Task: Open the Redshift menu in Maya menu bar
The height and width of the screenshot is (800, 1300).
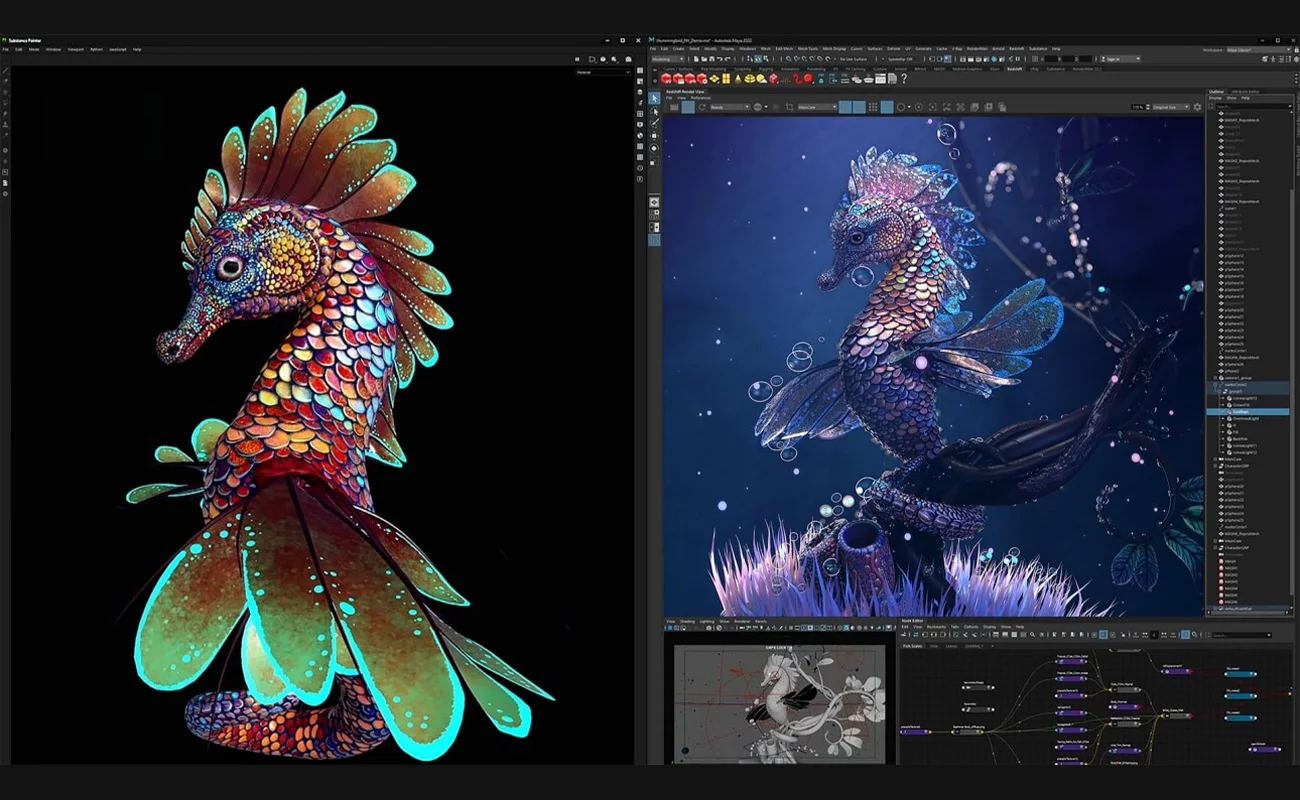Action: (x=1016, y=49)
